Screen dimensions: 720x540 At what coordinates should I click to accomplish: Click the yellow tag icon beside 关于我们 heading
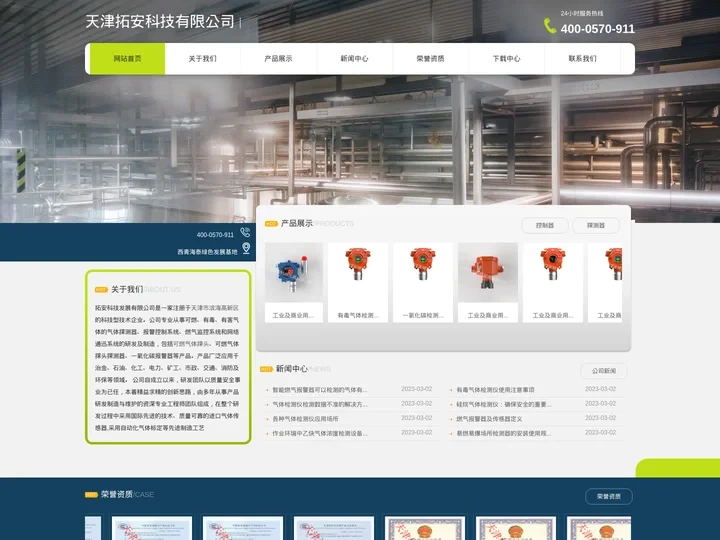click(x=101, y=290)
